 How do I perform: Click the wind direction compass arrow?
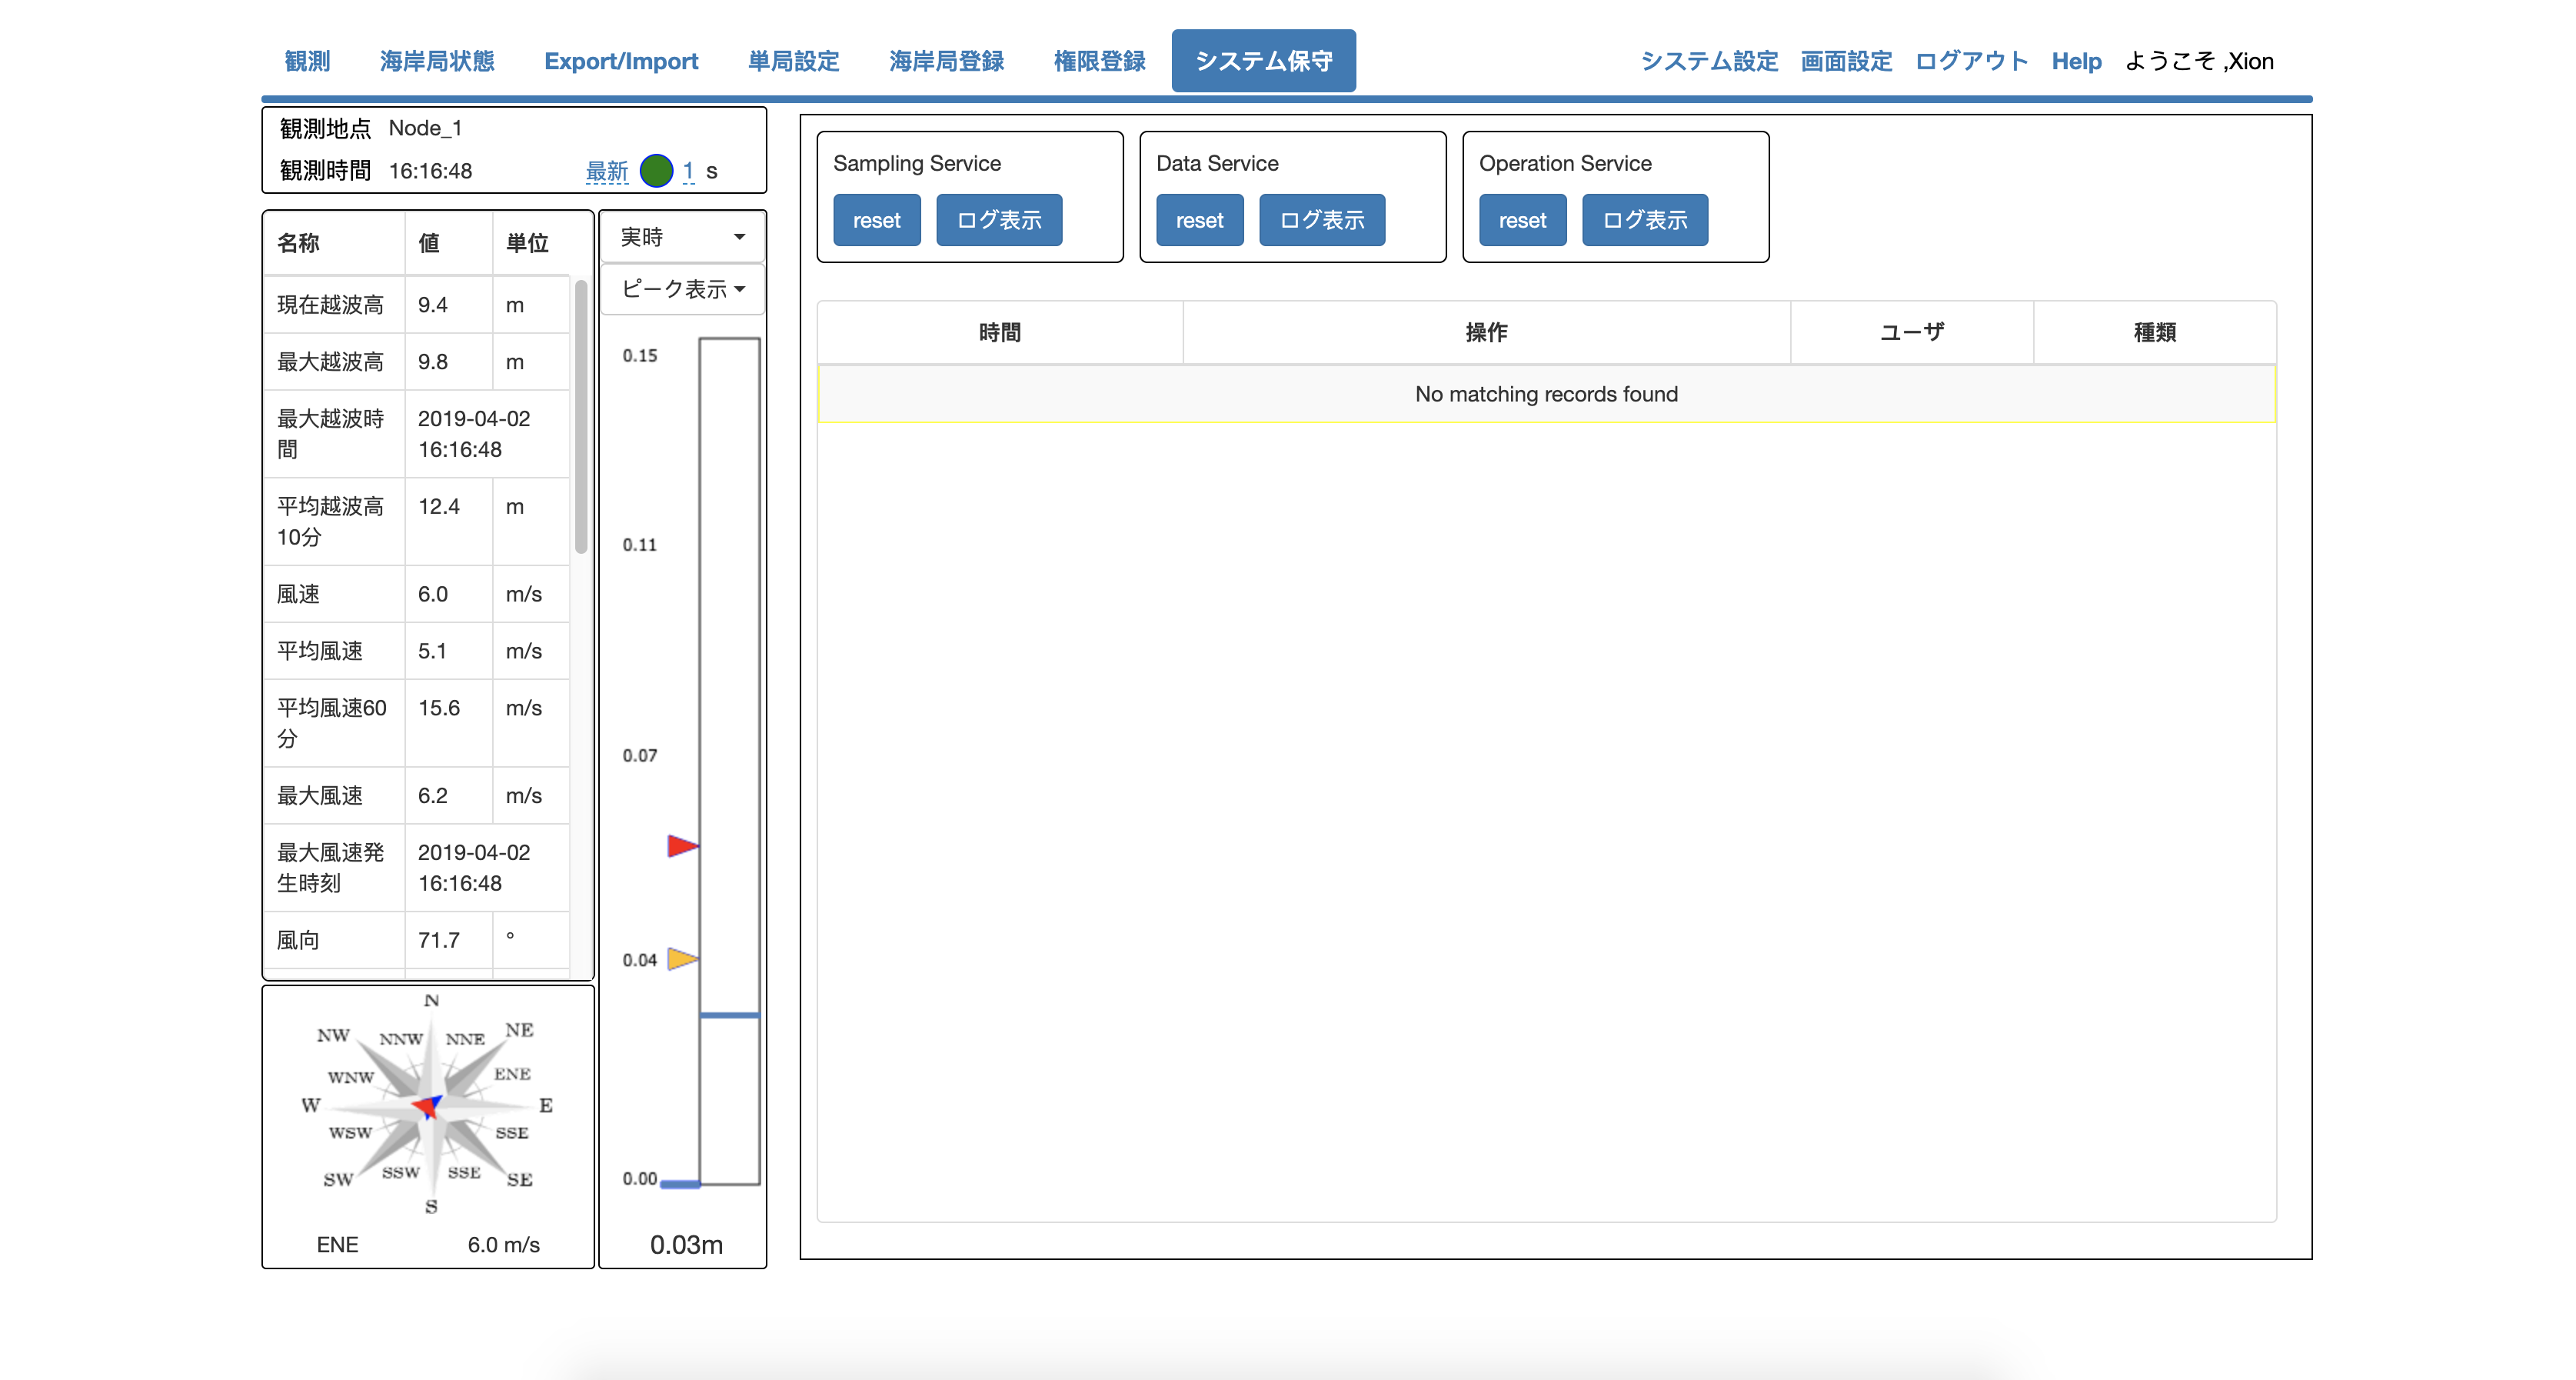427,1106
